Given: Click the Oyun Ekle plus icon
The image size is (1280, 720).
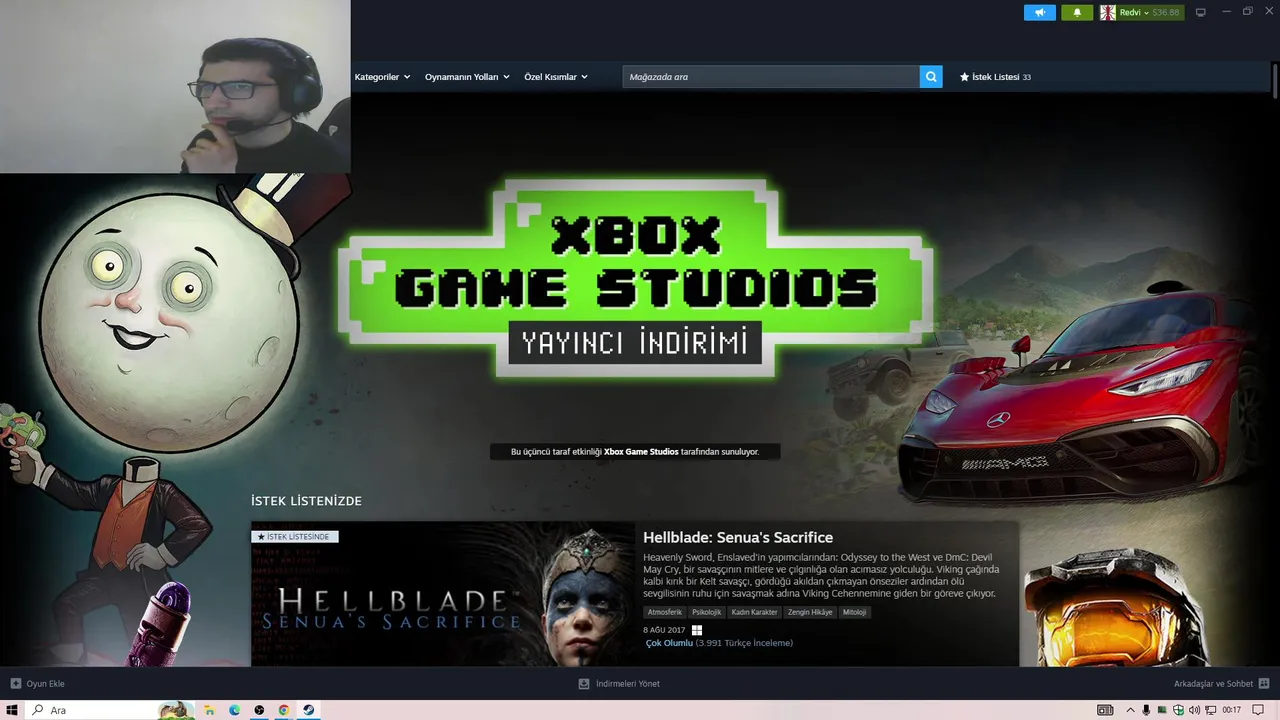Looking at the screenshot, I should [15, 684].
